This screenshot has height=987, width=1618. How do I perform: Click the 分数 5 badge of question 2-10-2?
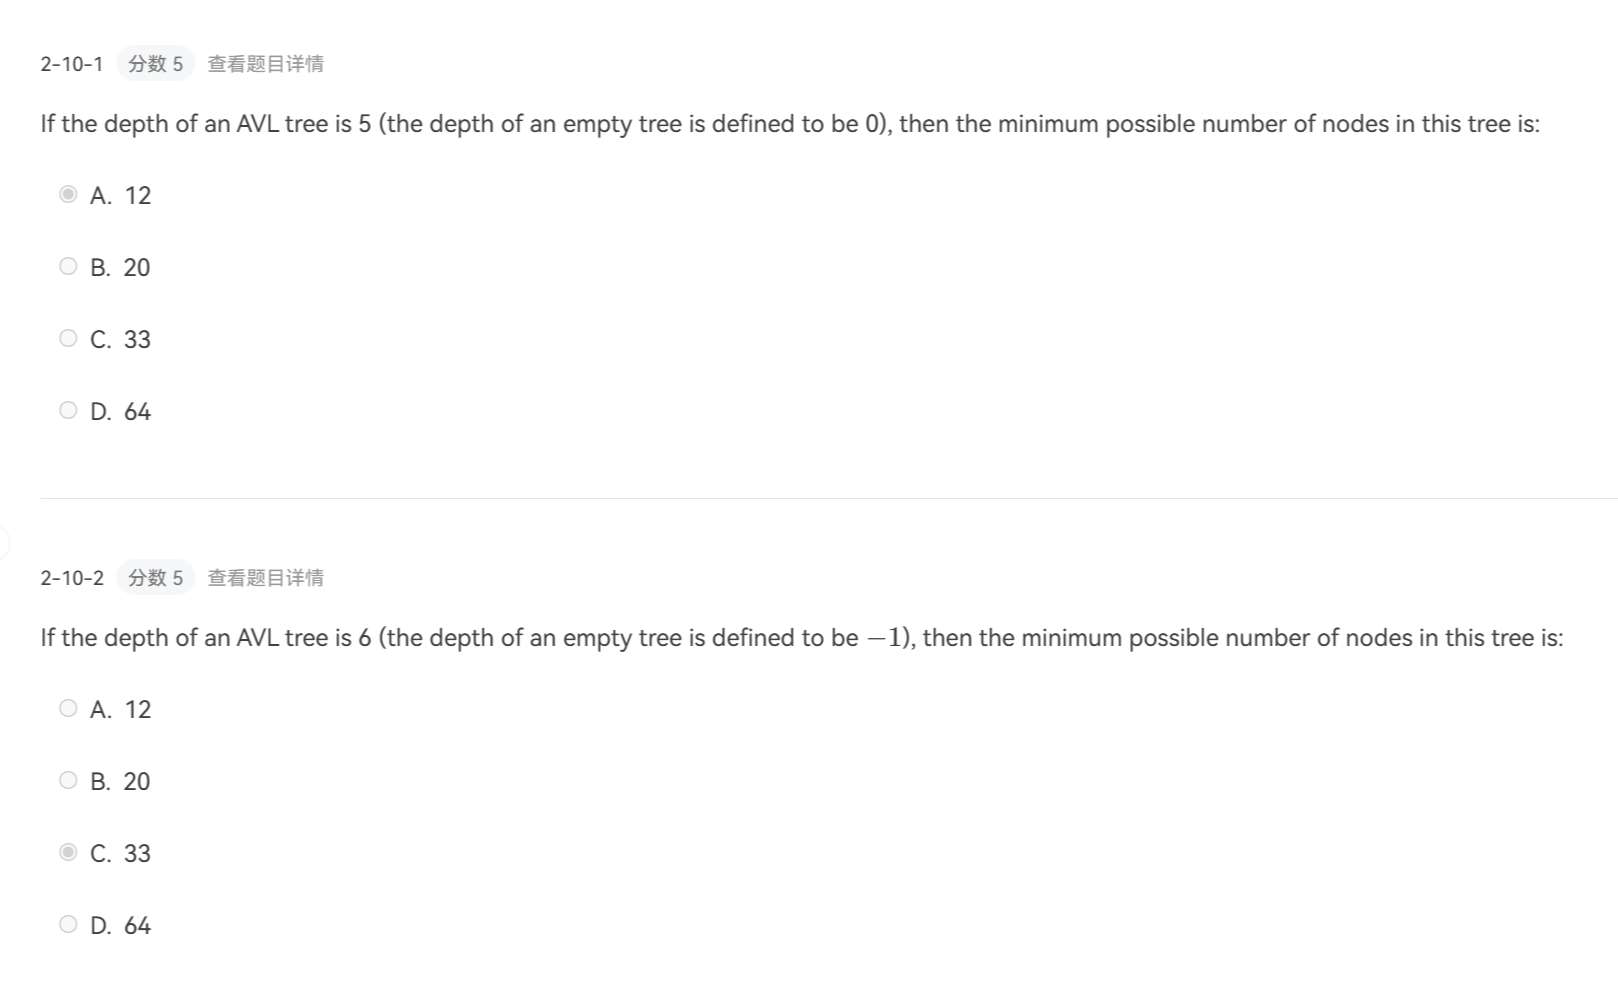point(155,578)
